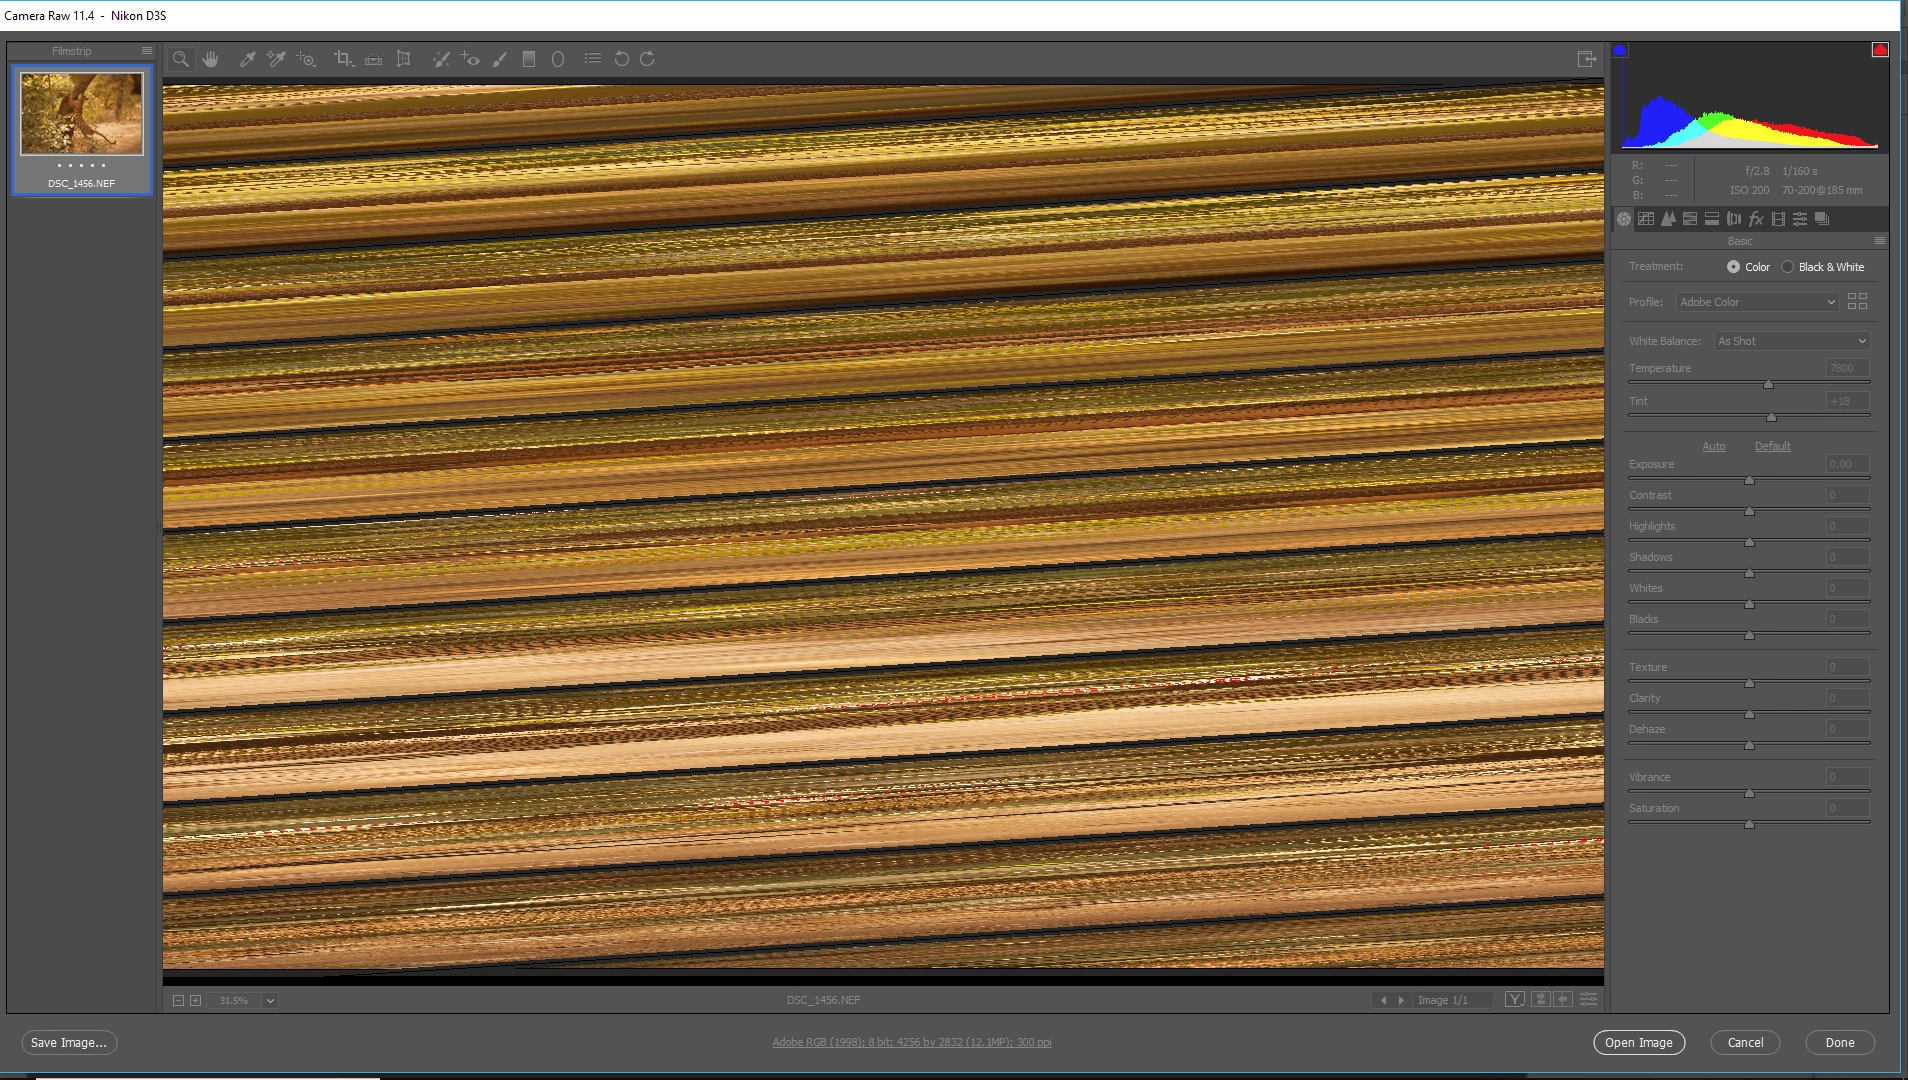Click the Saturation slider handle
Screen dimensions: 1908x1080
tap(1749, 824)
